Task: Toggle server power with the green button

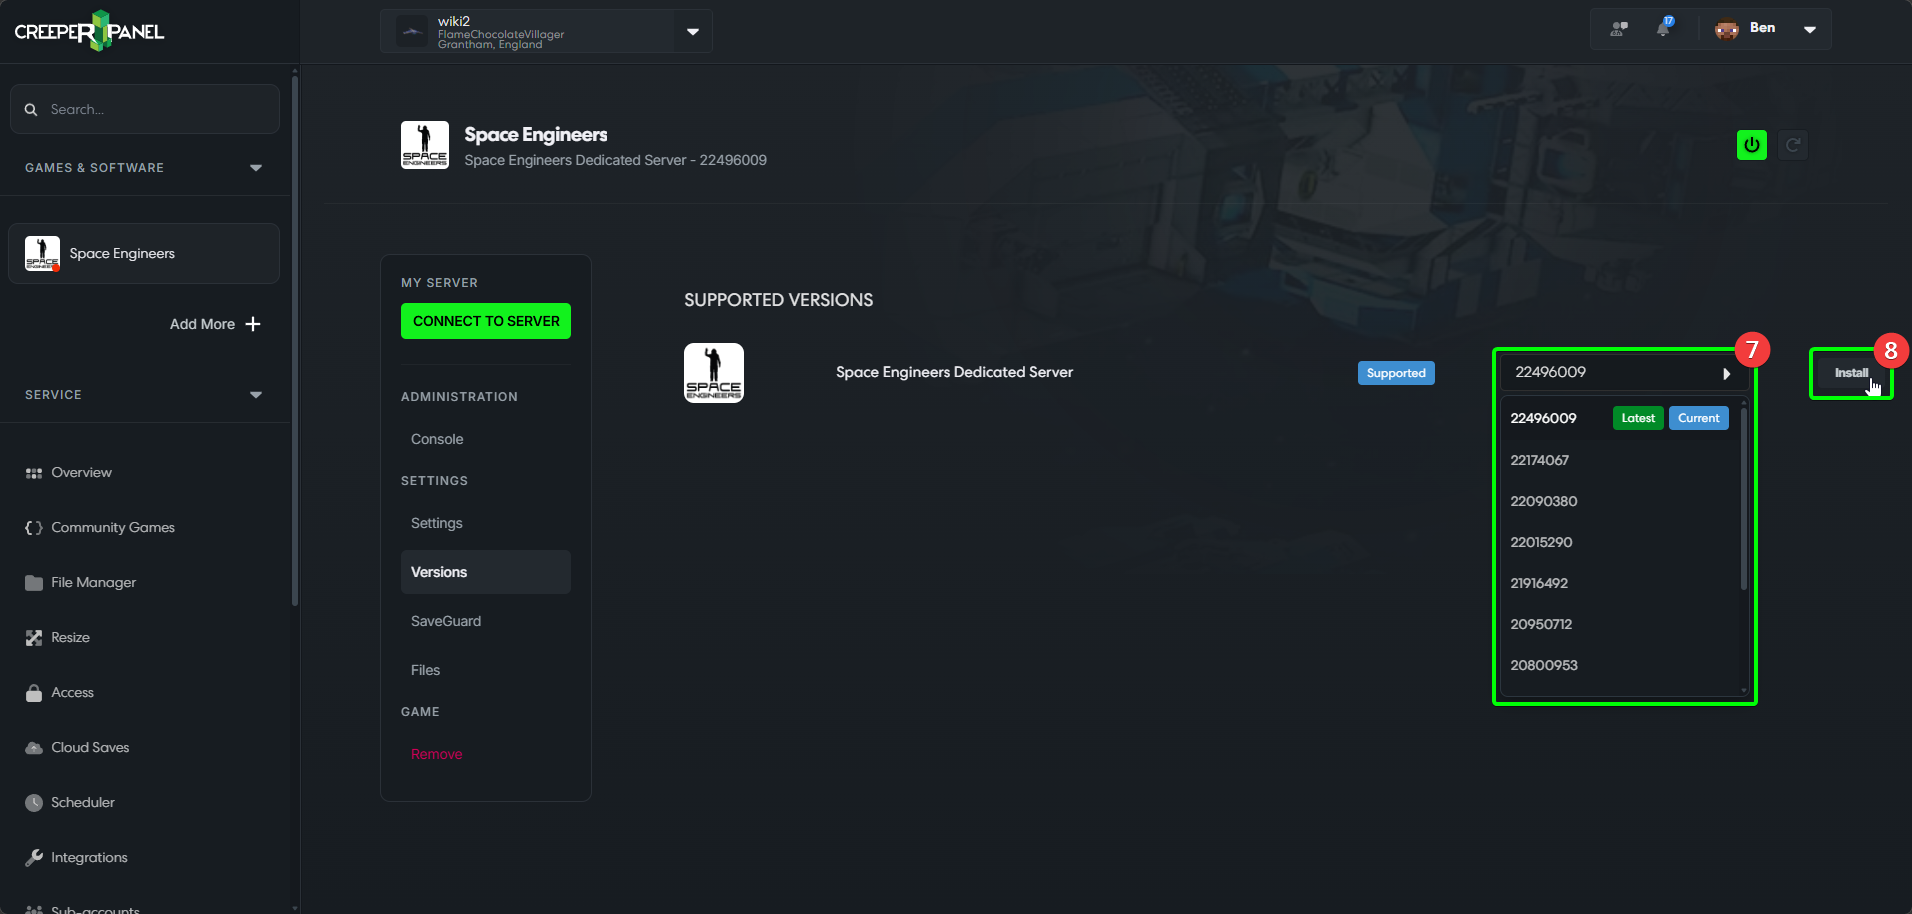Action: tap(1751, 144)
